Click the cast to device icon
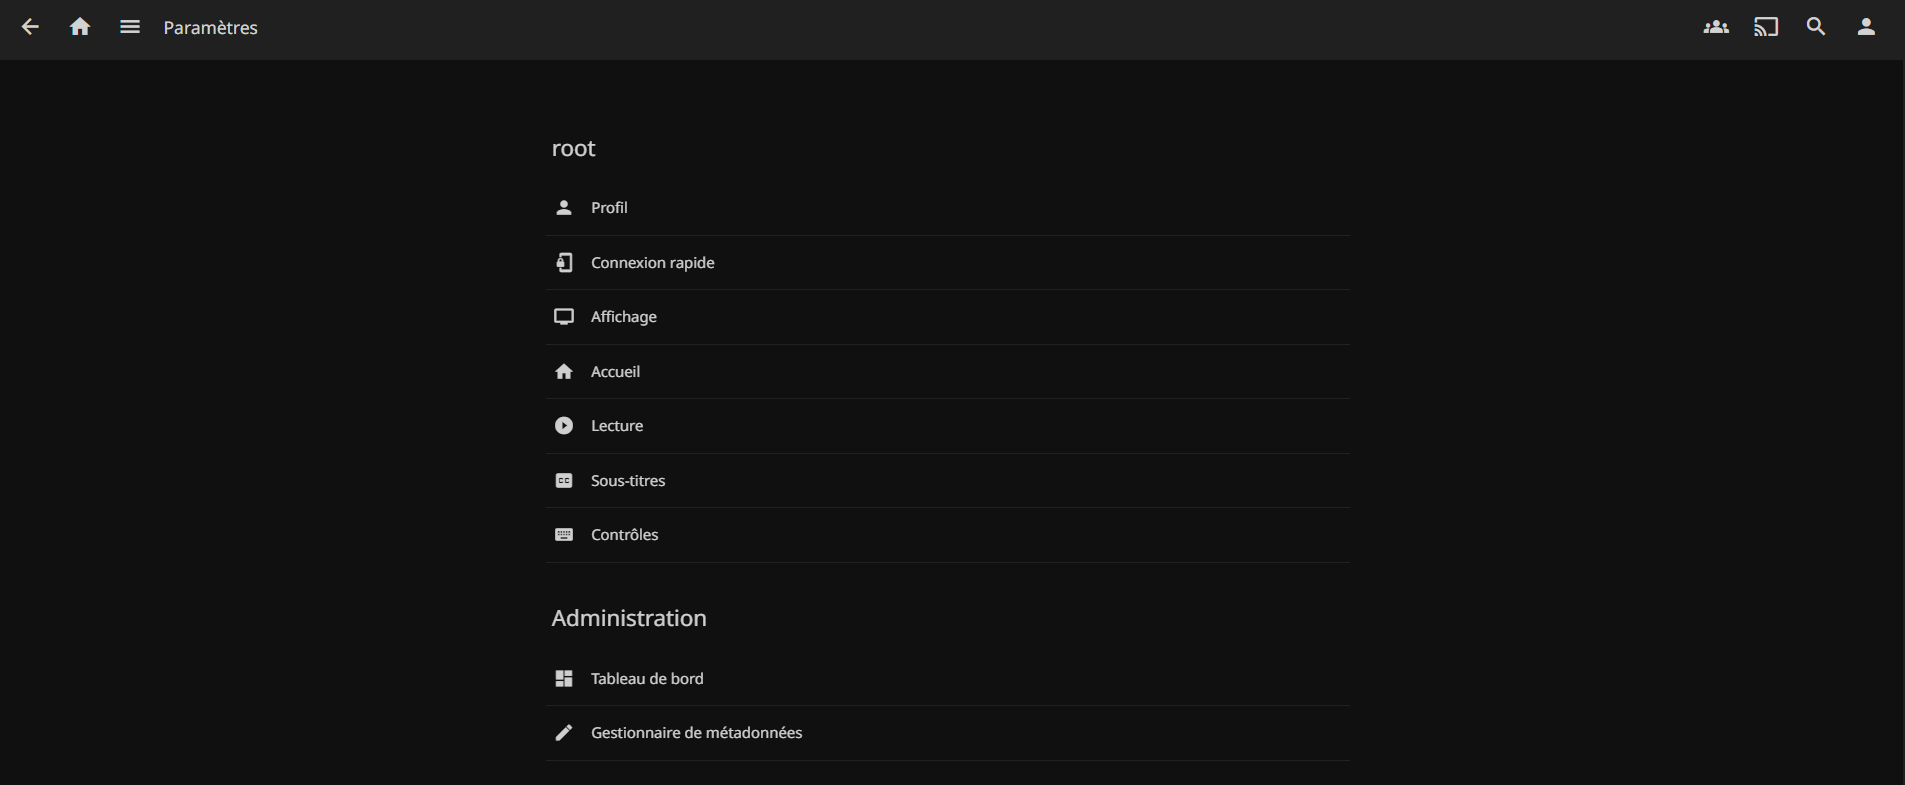 [x=1766, y=27]
